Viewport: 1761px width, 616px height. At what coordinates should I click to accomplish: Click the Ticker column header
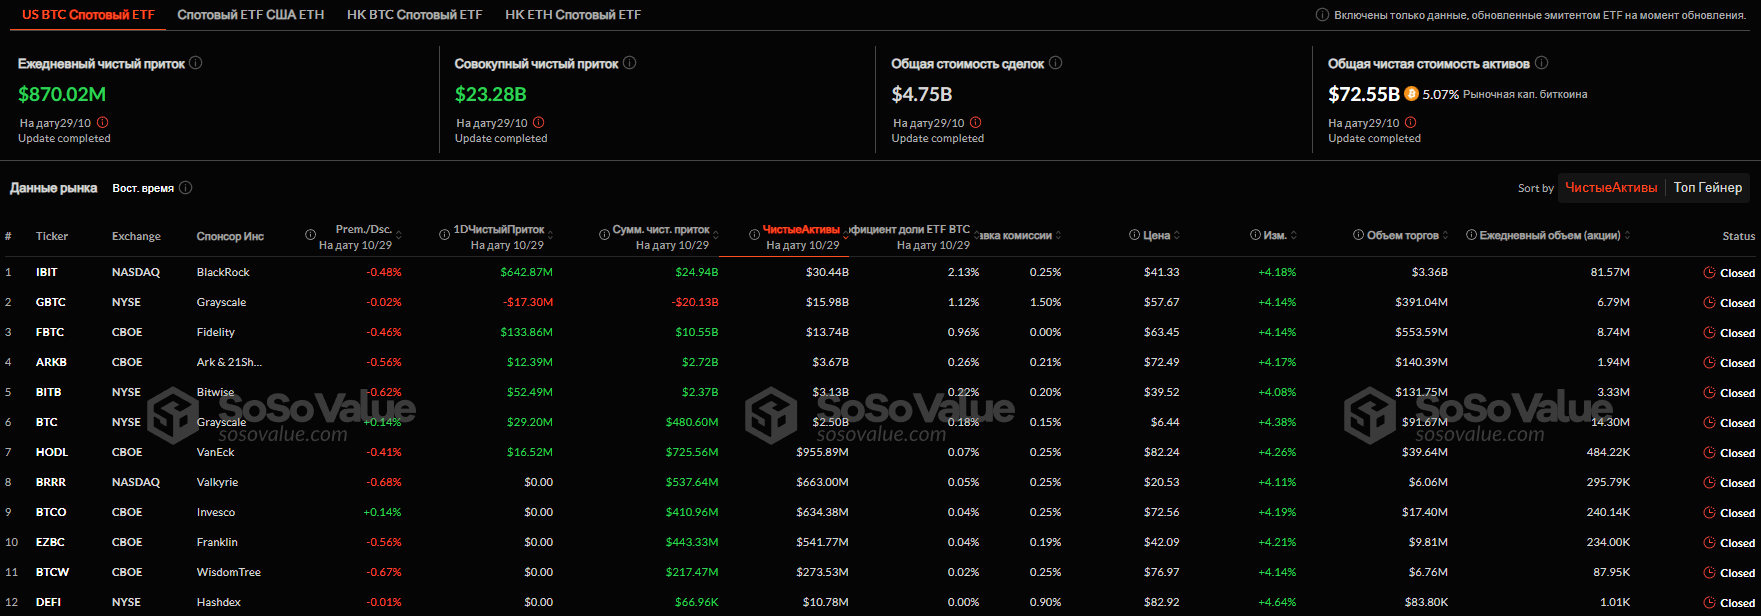(x=52, y=236)
